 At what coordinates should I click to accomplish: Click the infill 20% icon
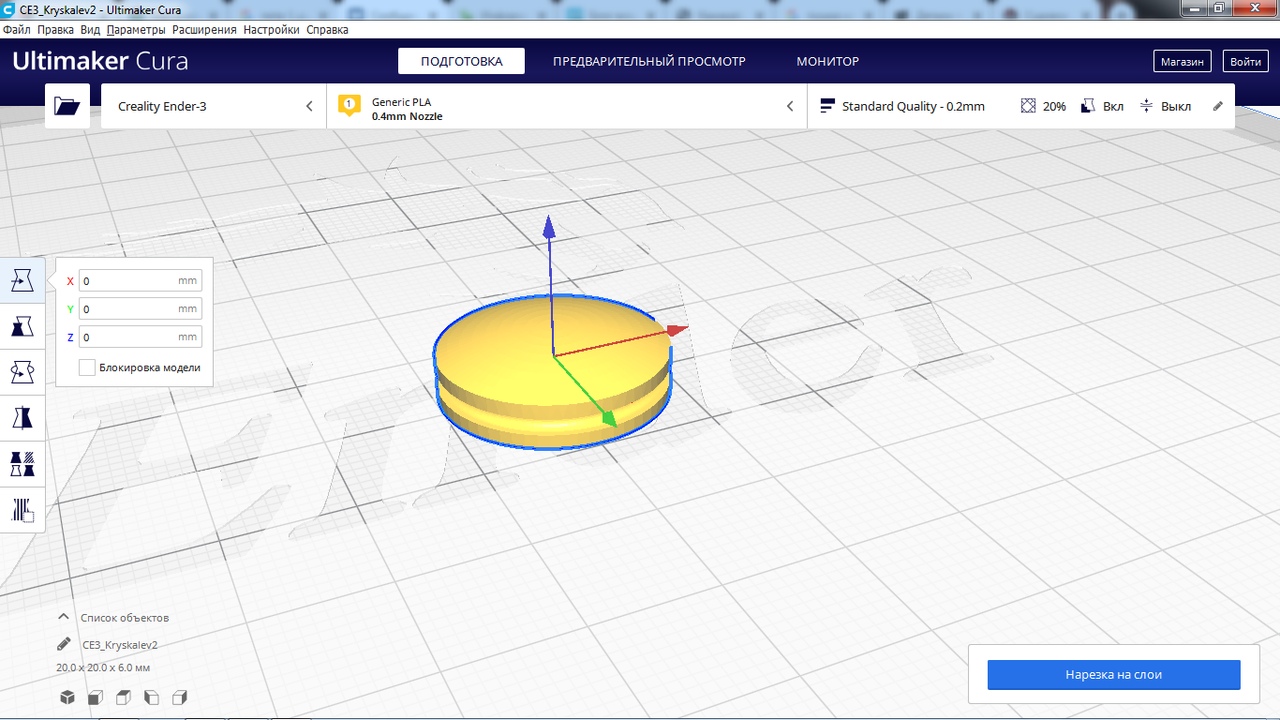[1028, 106]
